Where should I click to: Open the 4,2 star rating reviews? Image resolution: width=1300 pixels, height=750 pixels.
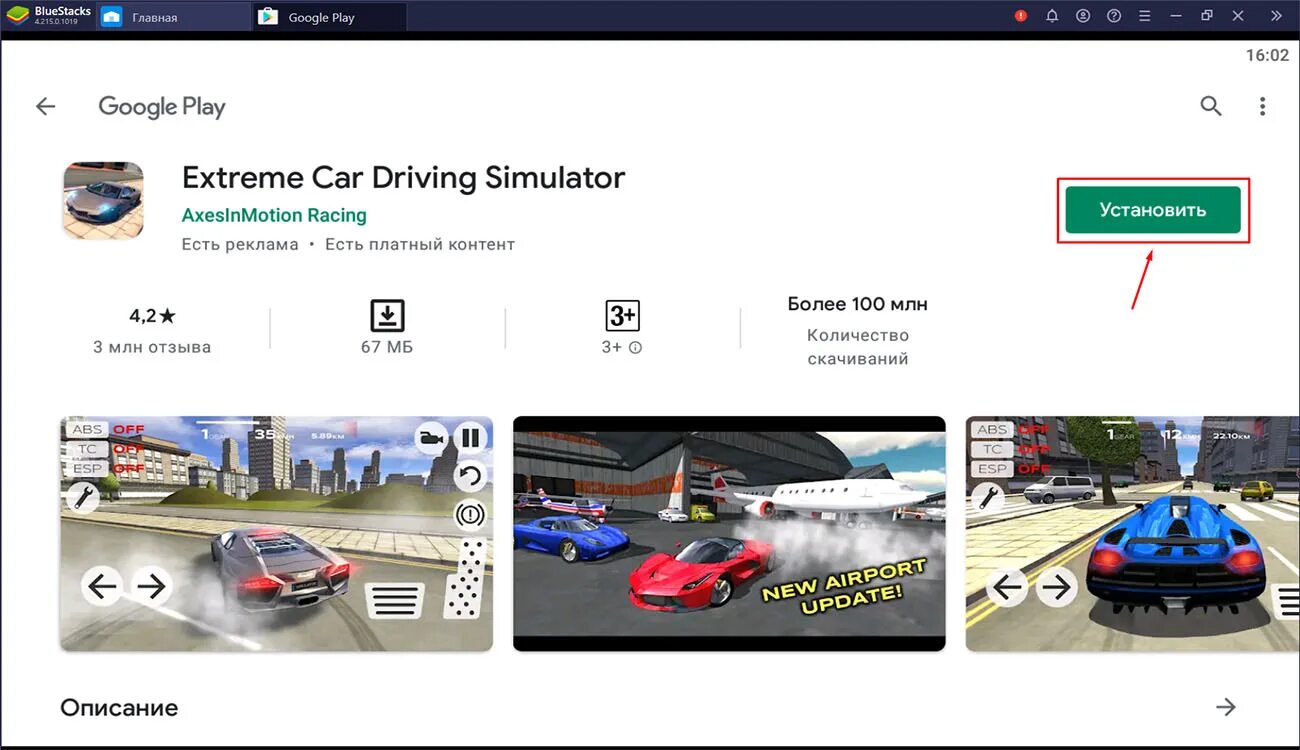point(152,316)
